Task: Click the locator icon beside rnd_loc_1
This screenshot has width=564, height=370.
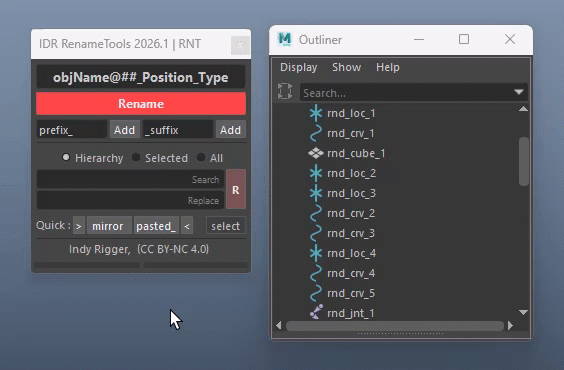Action: [x=316, y=113]
